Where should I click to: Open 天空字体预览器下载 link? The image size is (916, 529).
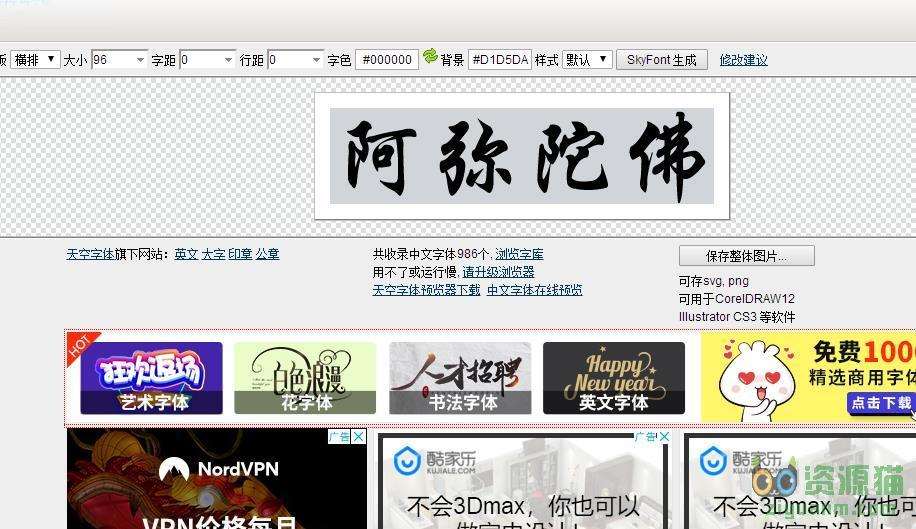(426, 290)
